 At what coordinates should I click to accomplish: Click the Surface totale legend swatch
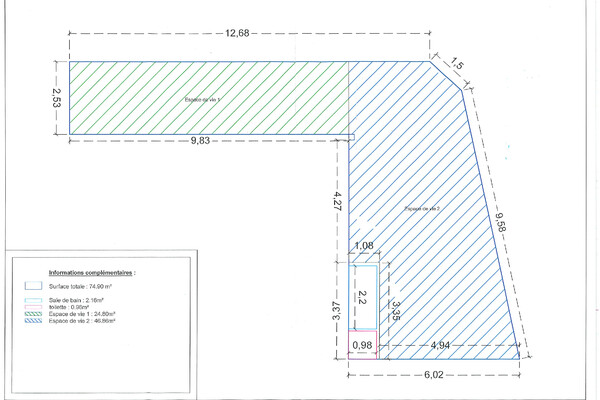click(34, 285)
